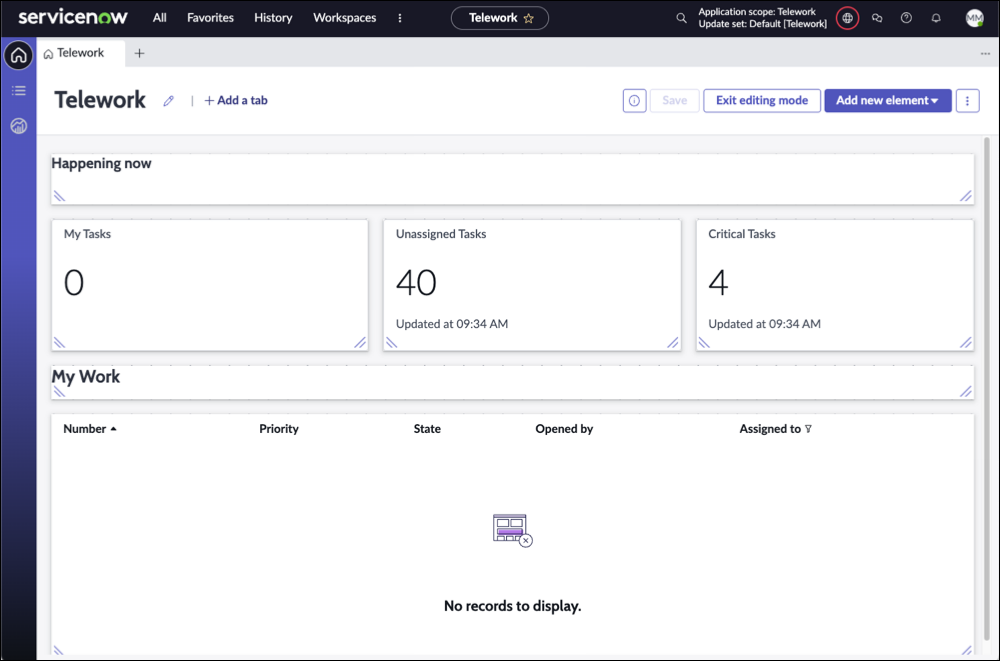Sort by the Number column header

tap(85, 429)
